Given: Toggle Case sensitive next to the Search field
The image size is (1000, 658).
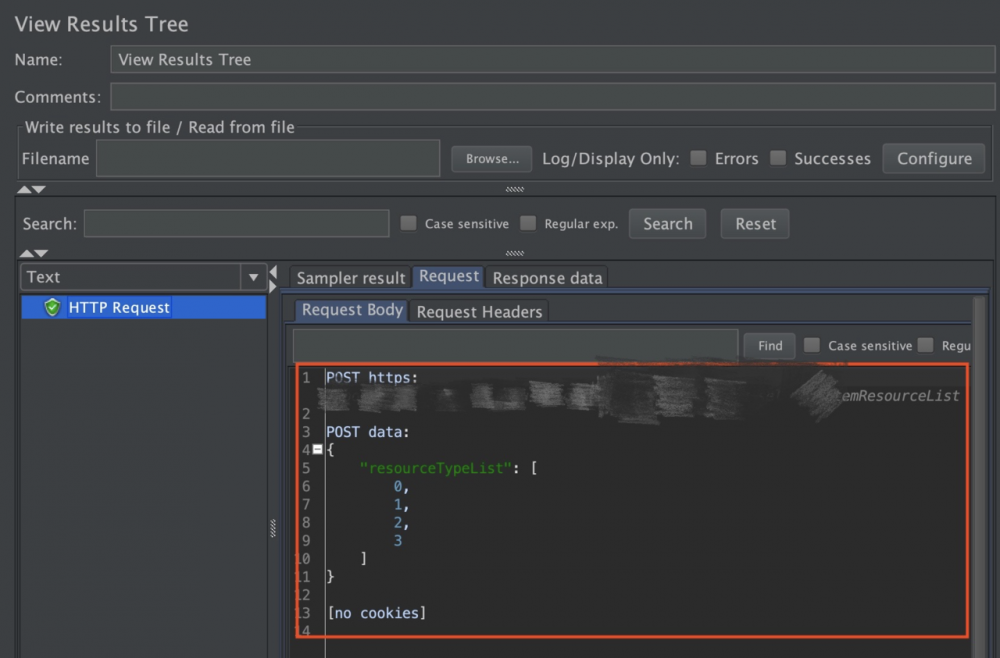Looking at the screenshot, I should pos(408,224).
